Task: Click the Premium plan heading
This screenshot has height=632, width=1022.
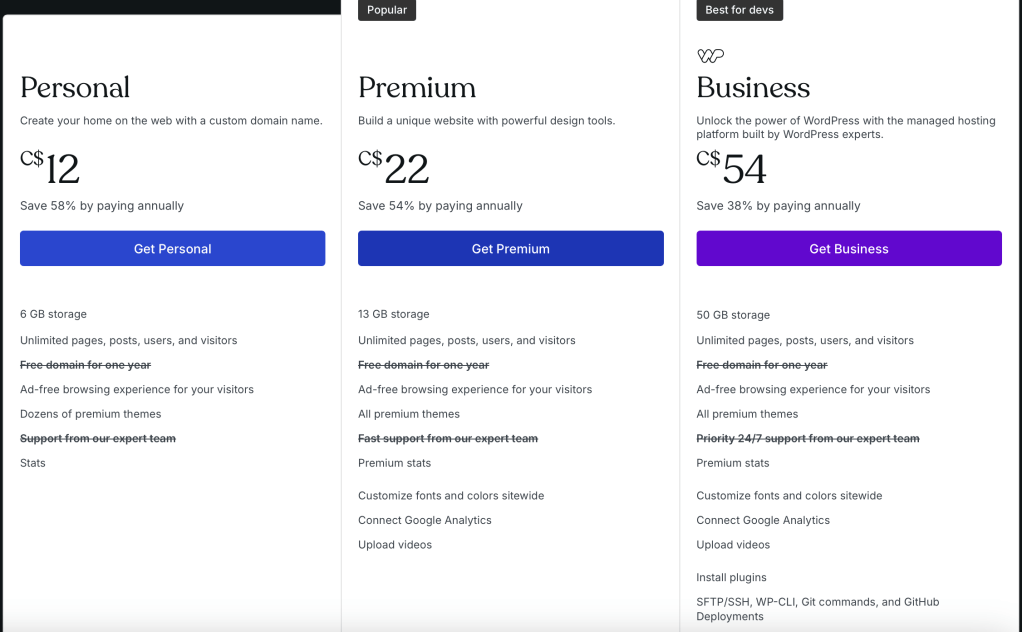Action: tap(417, 88)
